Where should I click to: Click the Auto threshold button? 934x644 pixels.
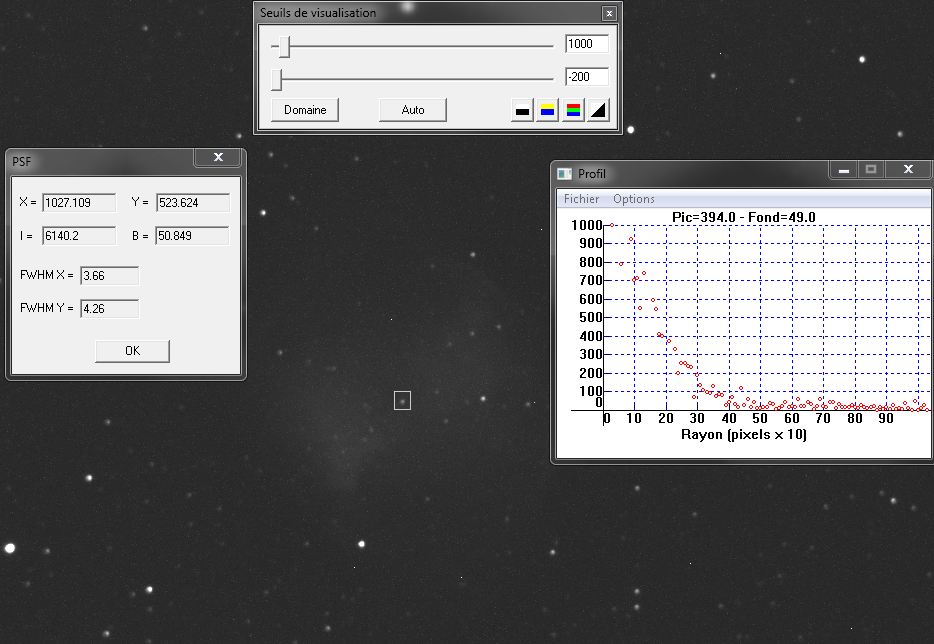[413, 110]
